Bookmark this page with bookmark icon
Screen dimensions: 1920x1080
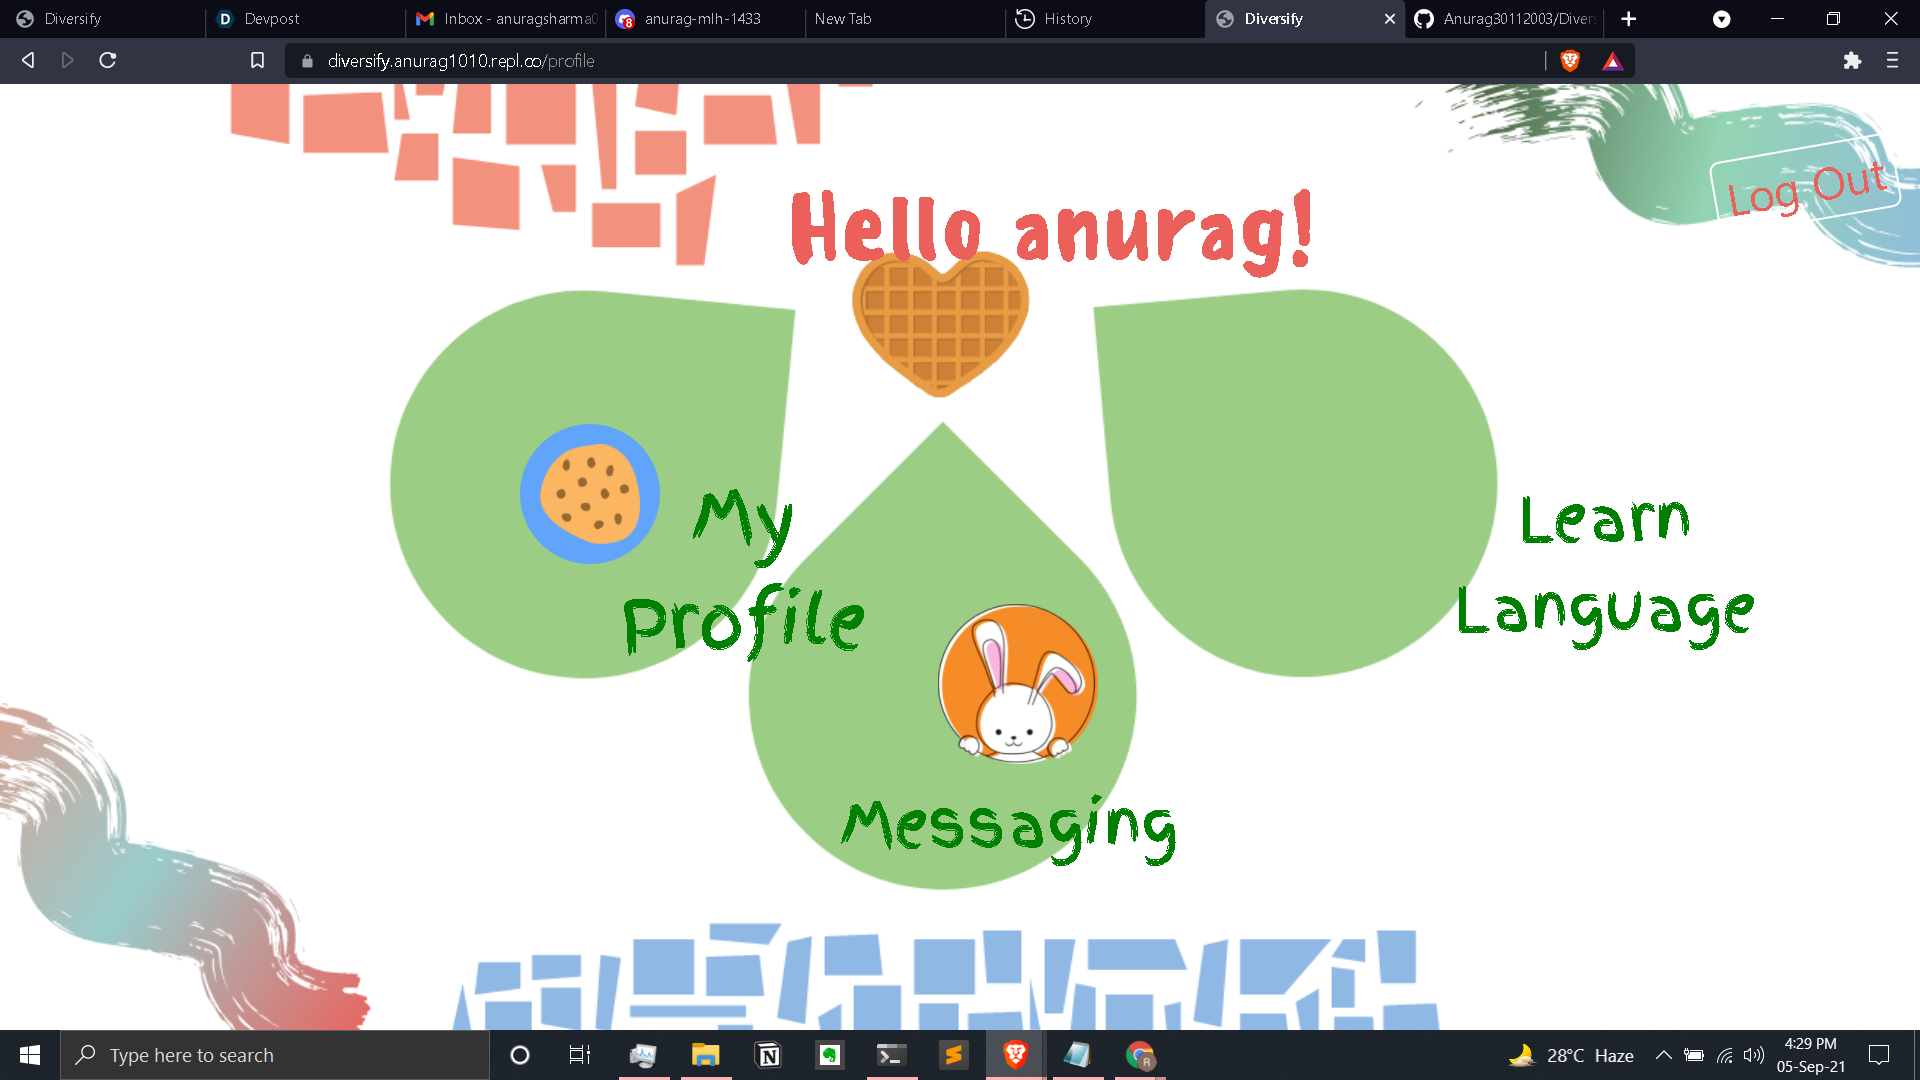[x=257, y=61]
